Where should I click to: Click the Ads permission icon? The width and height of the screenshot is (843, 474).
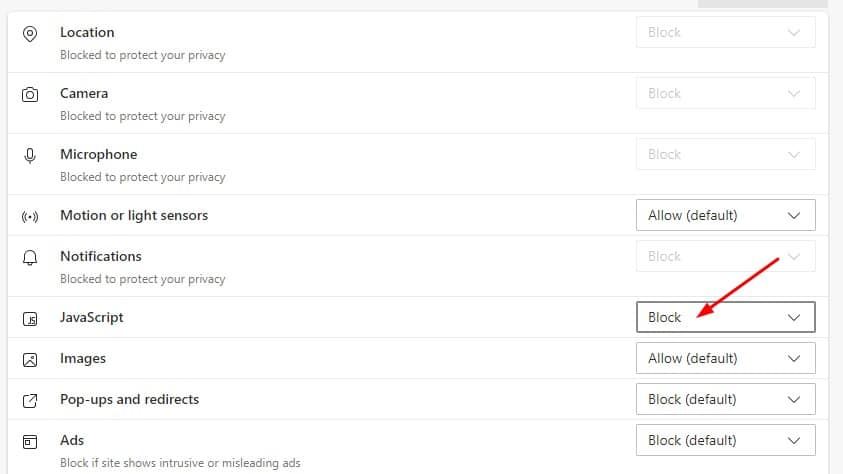click(30, 442)
